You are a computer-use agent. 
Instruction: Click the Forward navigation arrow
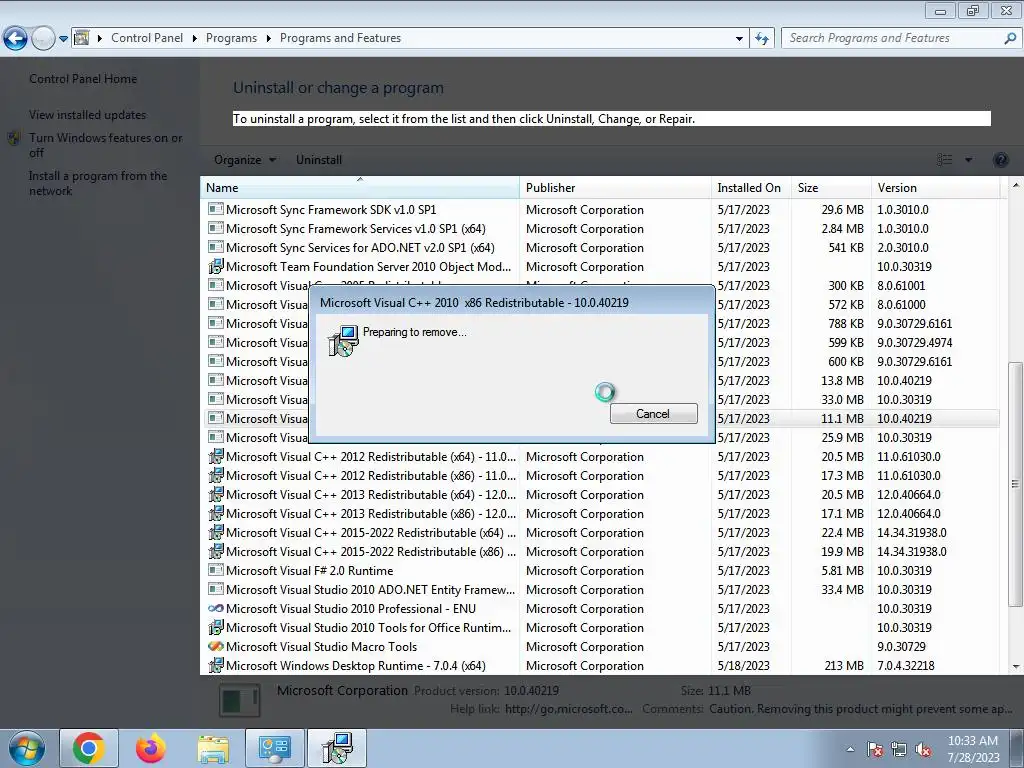click(x=43, y=39)
